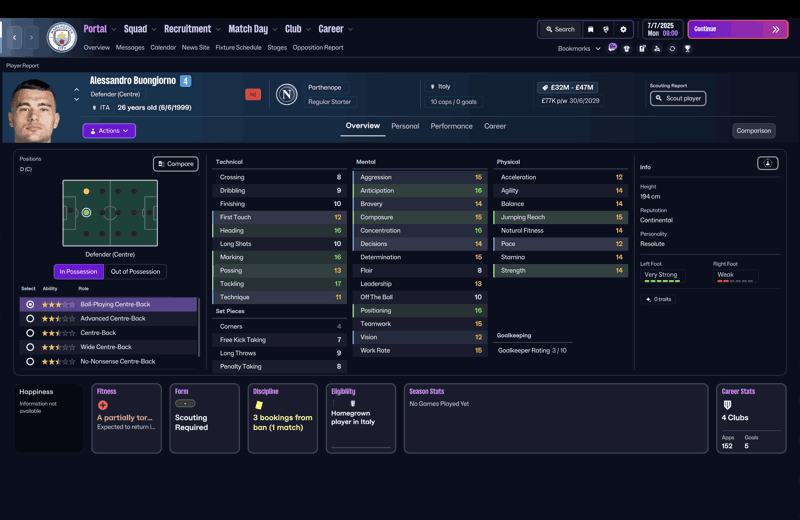Go to next player with down chevron
Viewport: 800px width, 520px height.
point(77,100)
